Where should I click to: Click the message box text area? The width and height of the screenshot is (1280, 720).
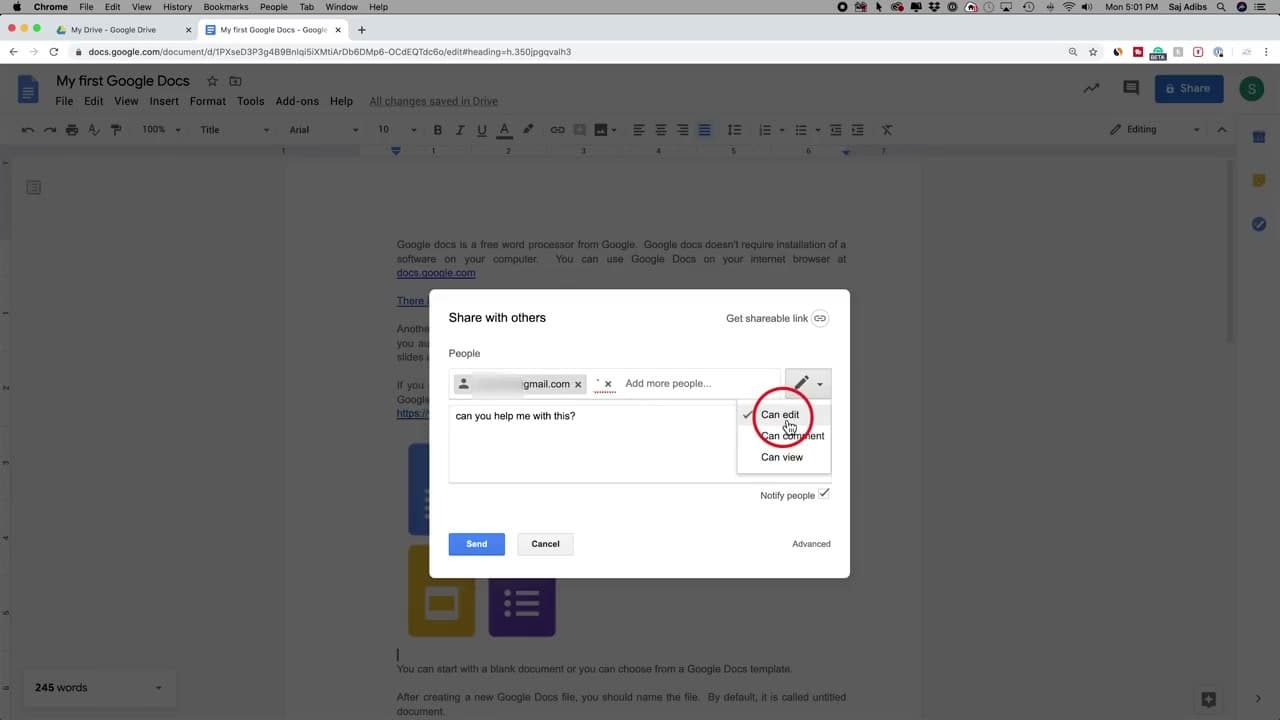[x=592, y=443]
